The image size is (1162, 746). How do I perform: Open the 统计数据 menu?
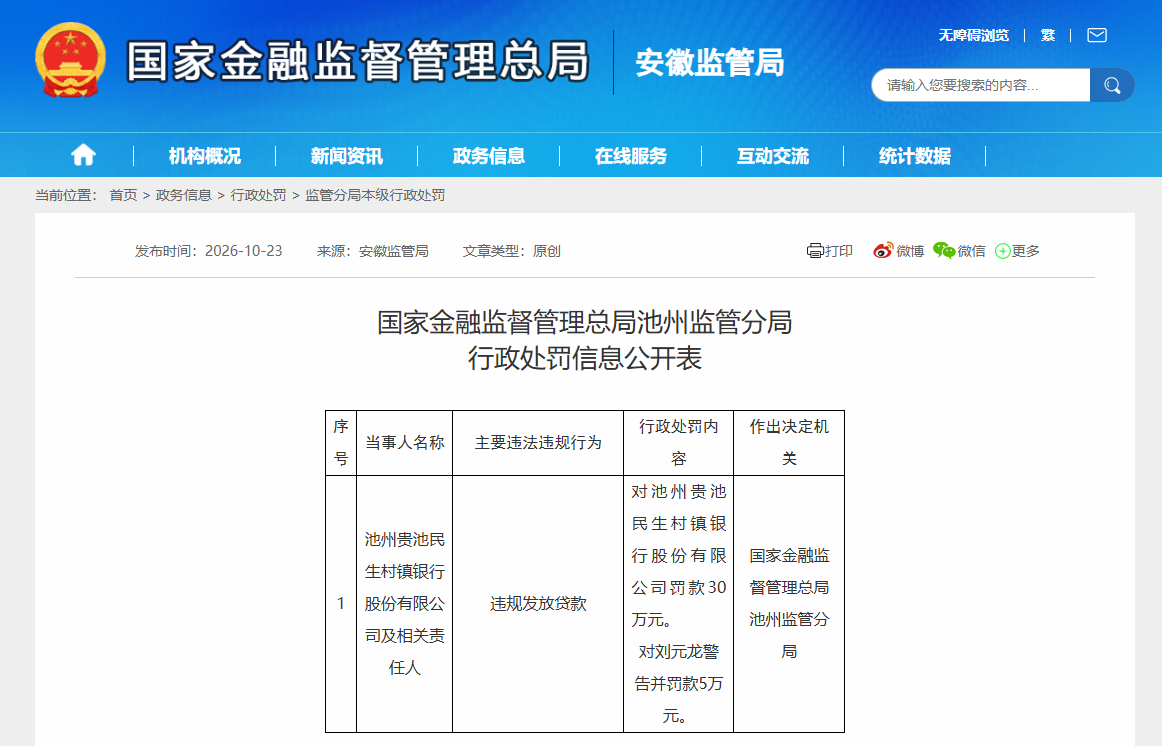click(x=914, y=156)
